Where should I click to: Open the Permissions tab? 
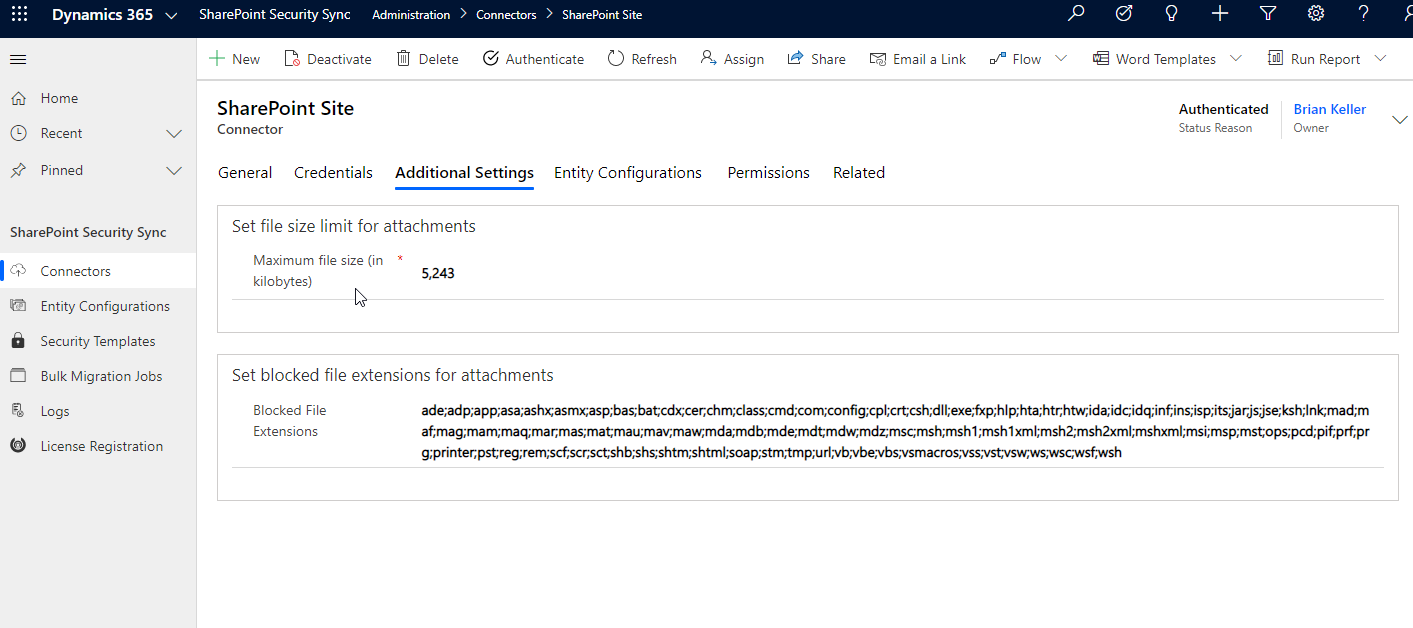point(768,173)
